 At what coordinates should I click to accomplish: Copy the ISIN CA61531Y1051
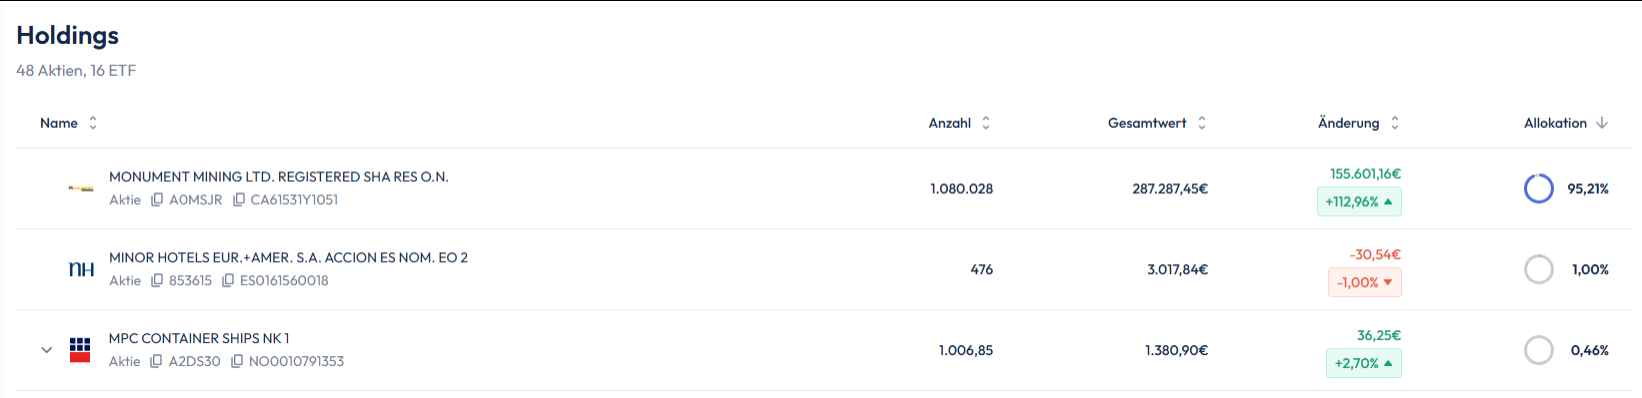click(238, 200)
